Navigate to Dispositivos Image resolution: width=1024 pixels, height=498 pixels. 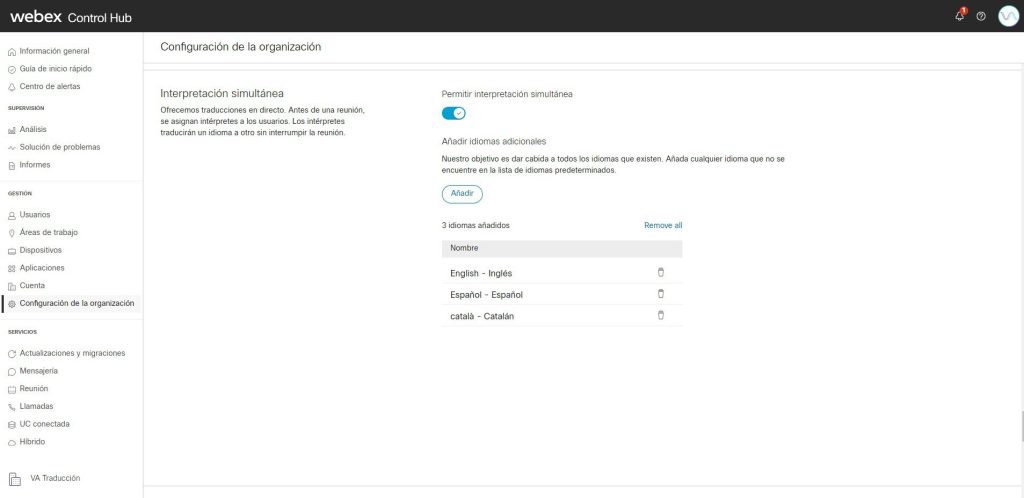[x=41, y=250]
